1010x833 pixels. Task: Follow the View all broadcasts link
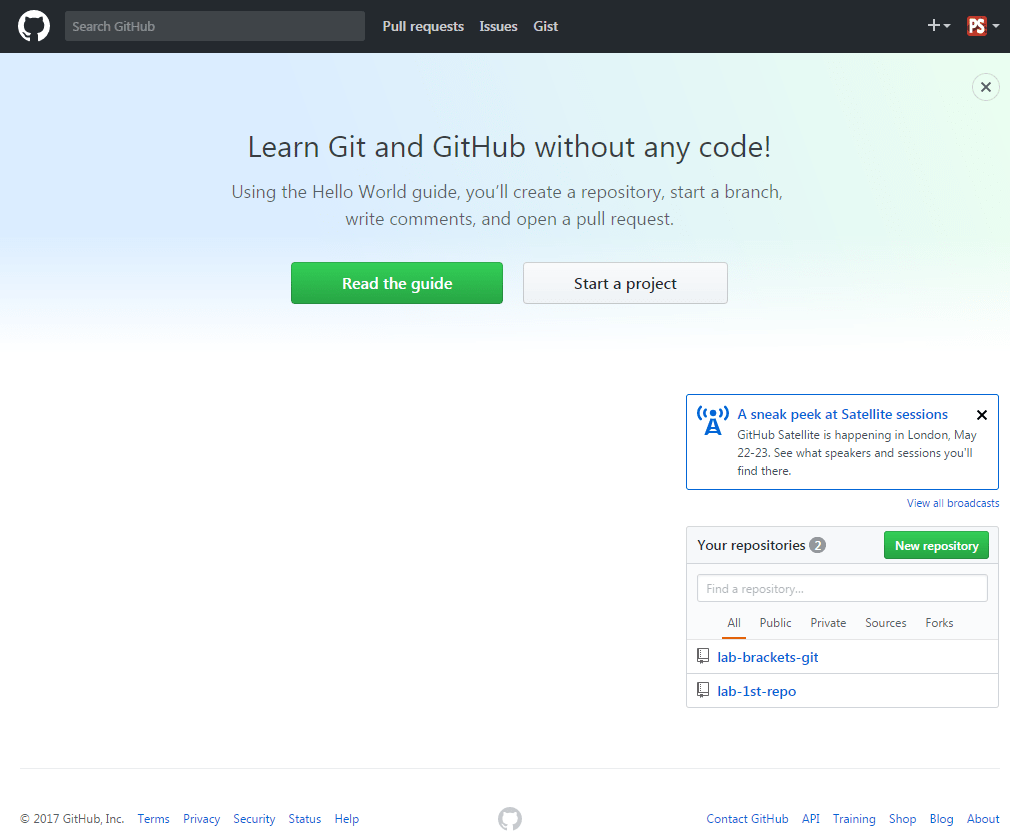click(x=953, y=503)
